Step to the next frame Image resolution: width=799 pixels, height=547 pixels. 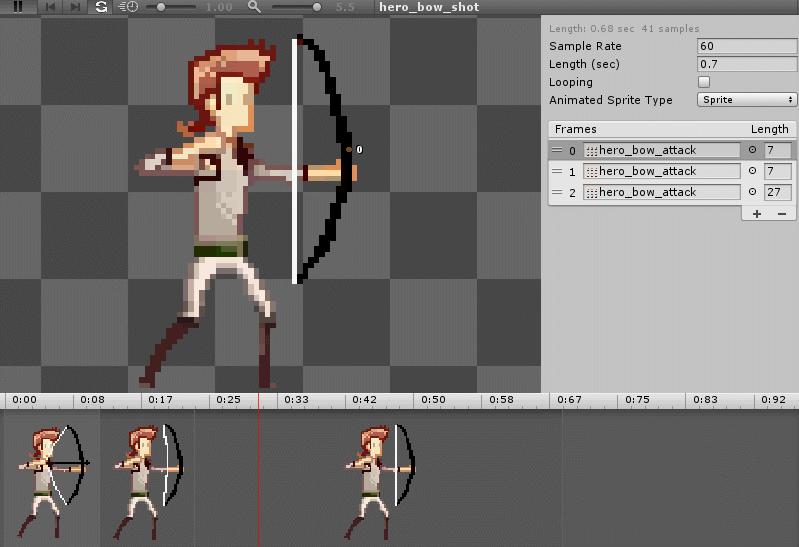75,7
